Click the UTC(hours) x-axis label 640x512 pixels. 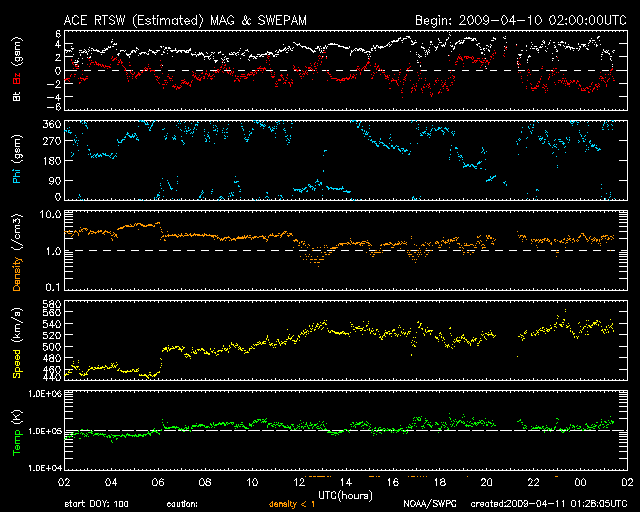347,494
